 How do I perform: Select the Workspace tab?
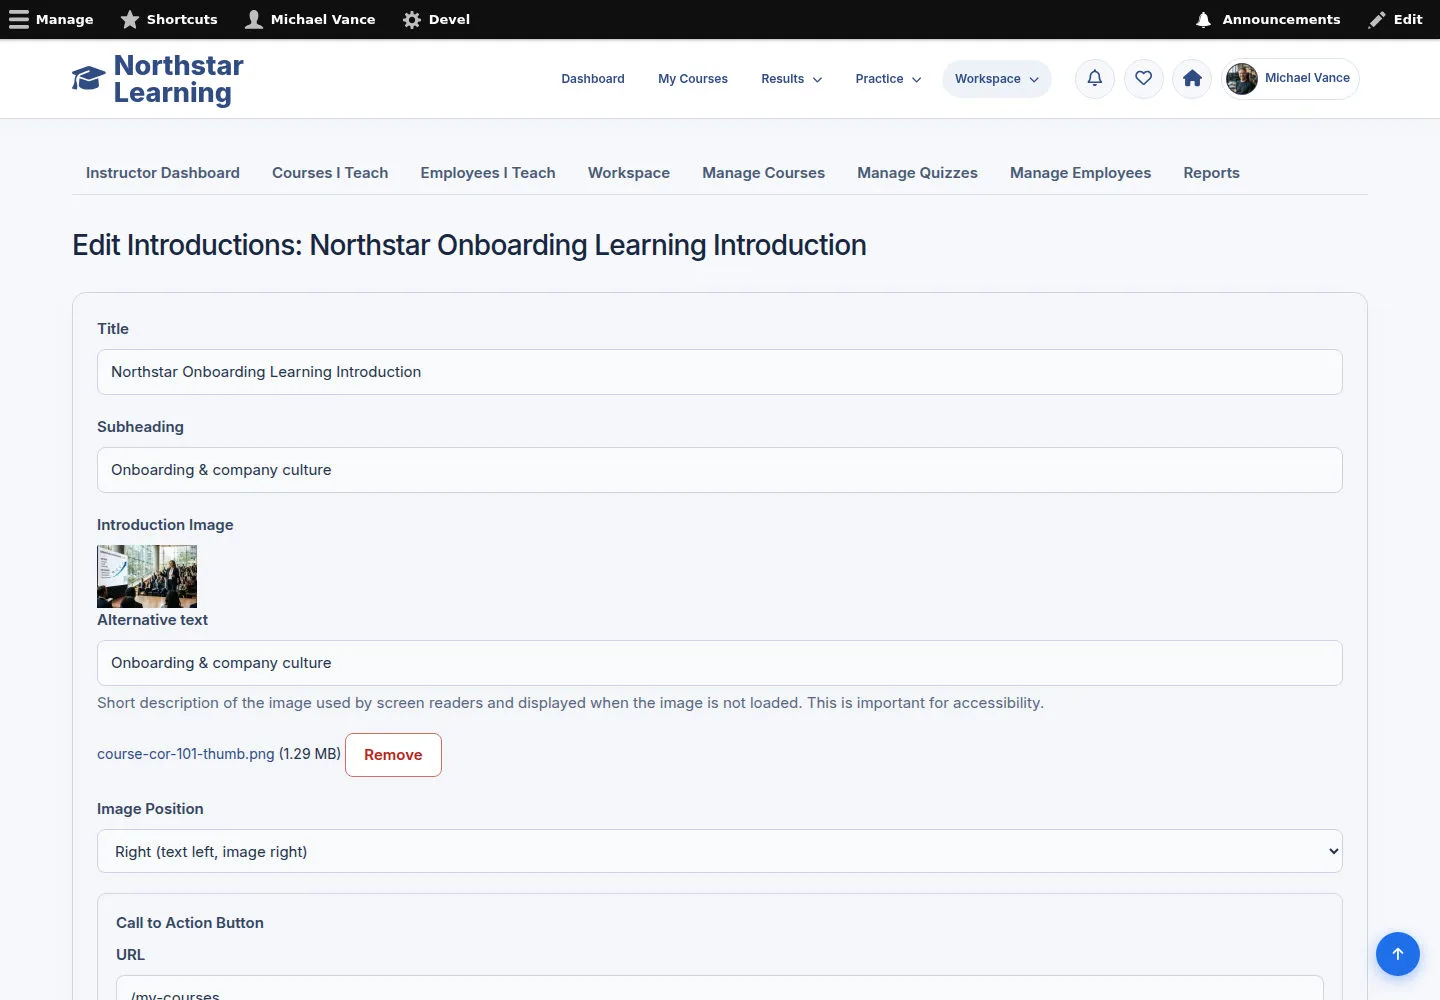(629, 173)
